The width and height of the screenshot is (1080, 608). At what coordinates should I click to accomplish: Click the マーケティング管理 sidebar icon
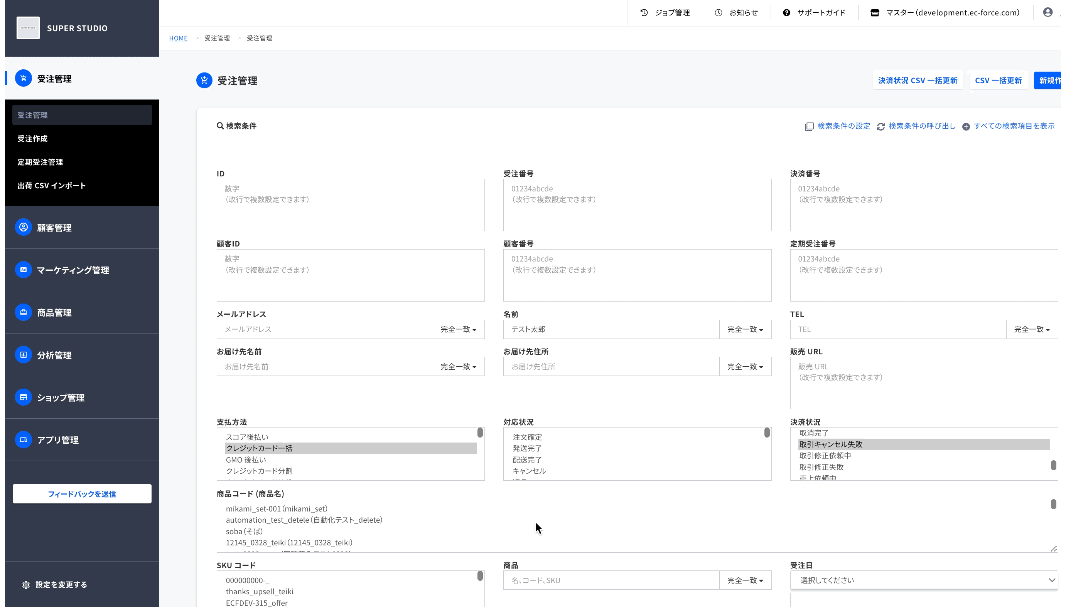tap(23, 270)
